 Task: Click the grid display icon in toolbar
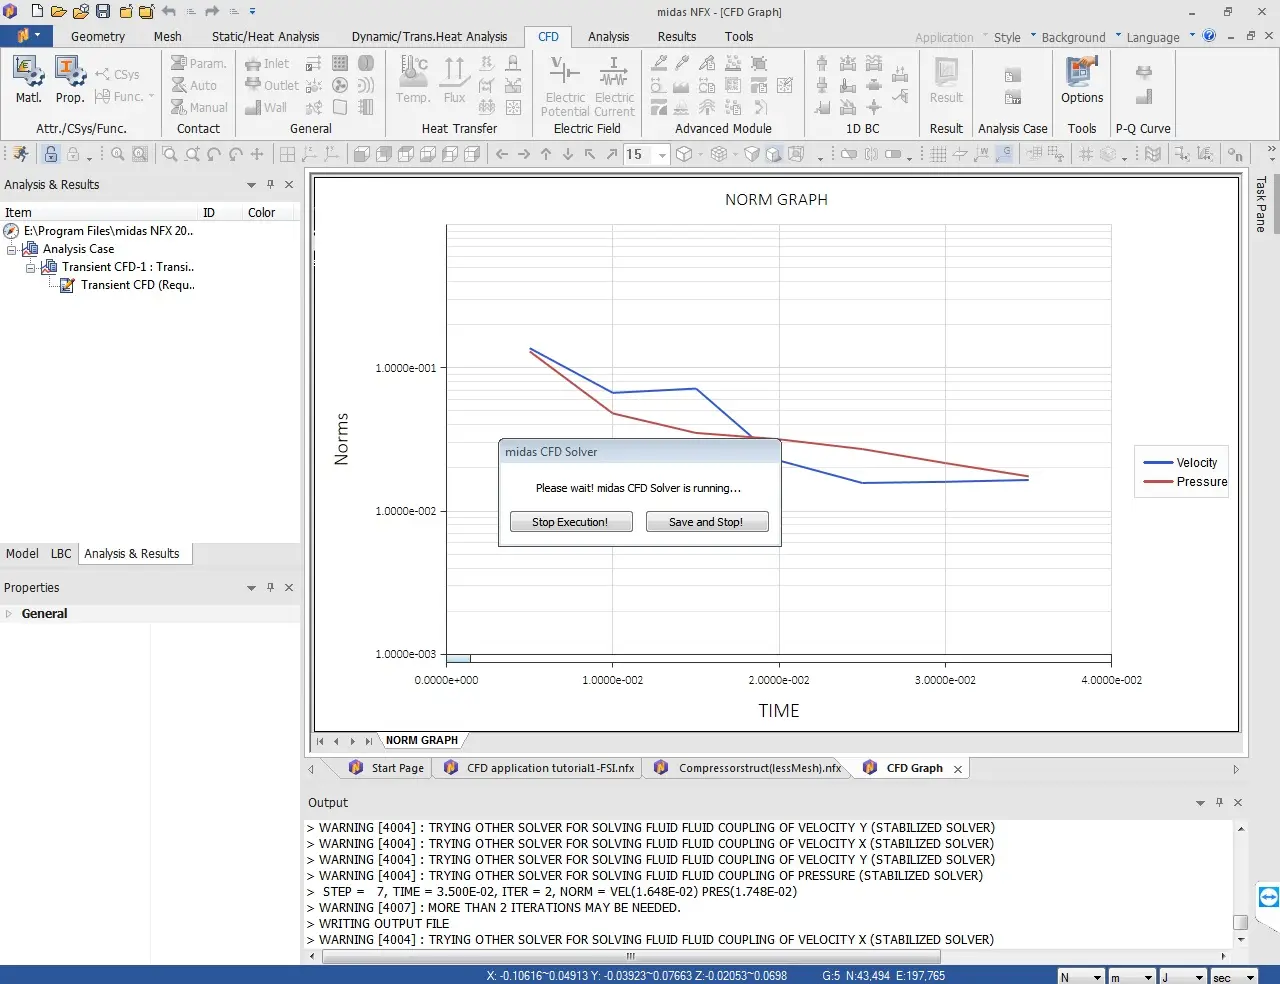938,154
